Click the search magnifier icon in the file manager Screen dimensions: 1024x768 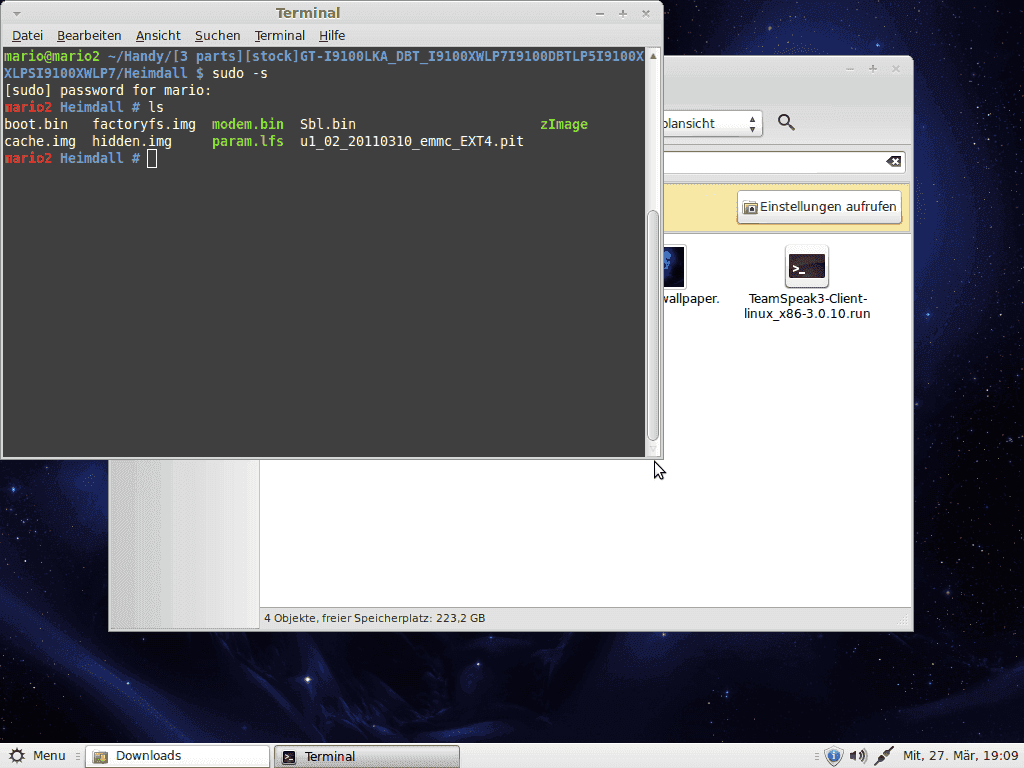[786, 122]
